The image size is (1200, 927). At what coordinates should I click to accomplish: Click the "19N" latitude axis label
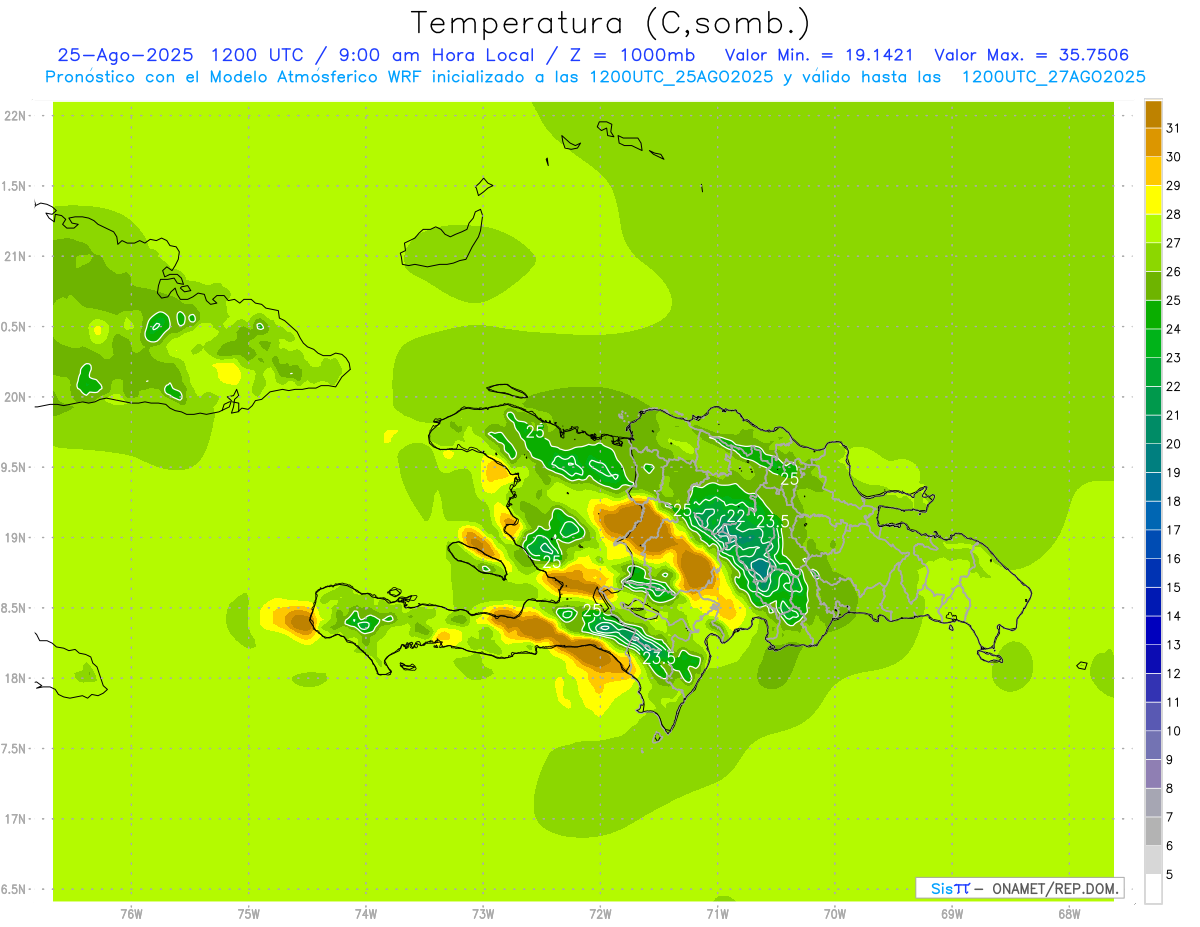click(15, 538)
